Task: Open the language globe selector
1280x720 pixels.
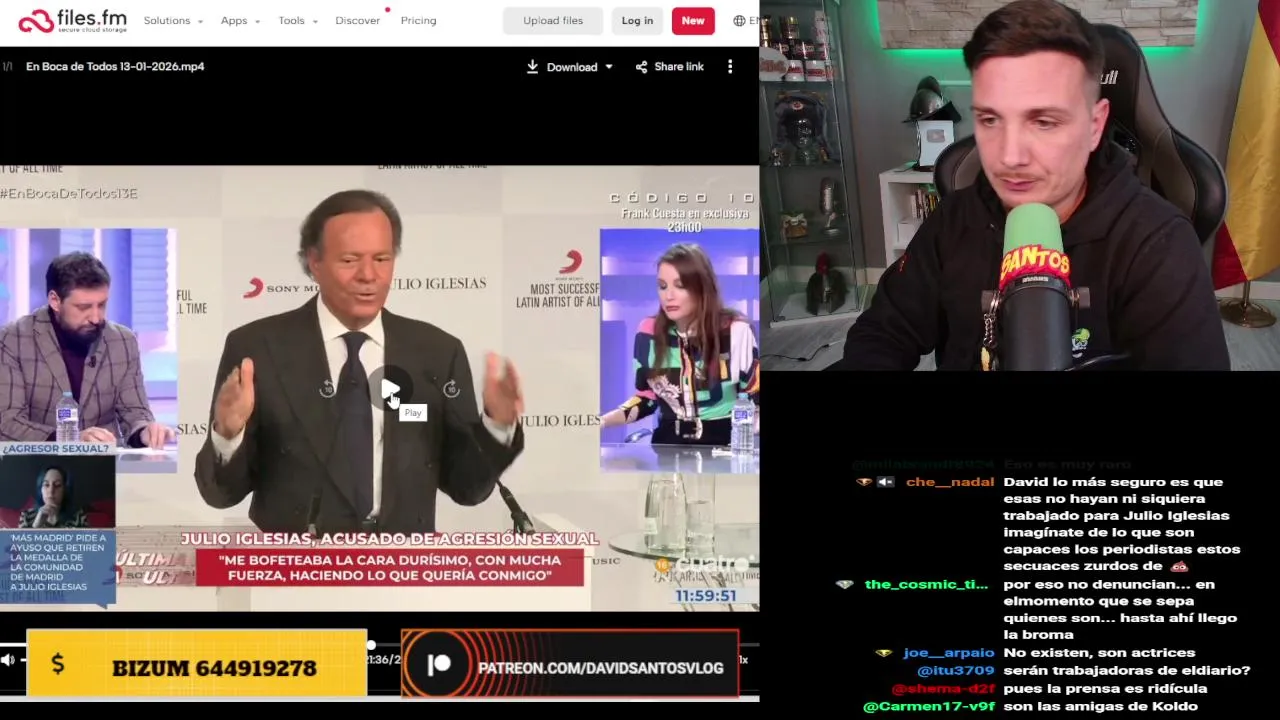Action: point(739,21)
